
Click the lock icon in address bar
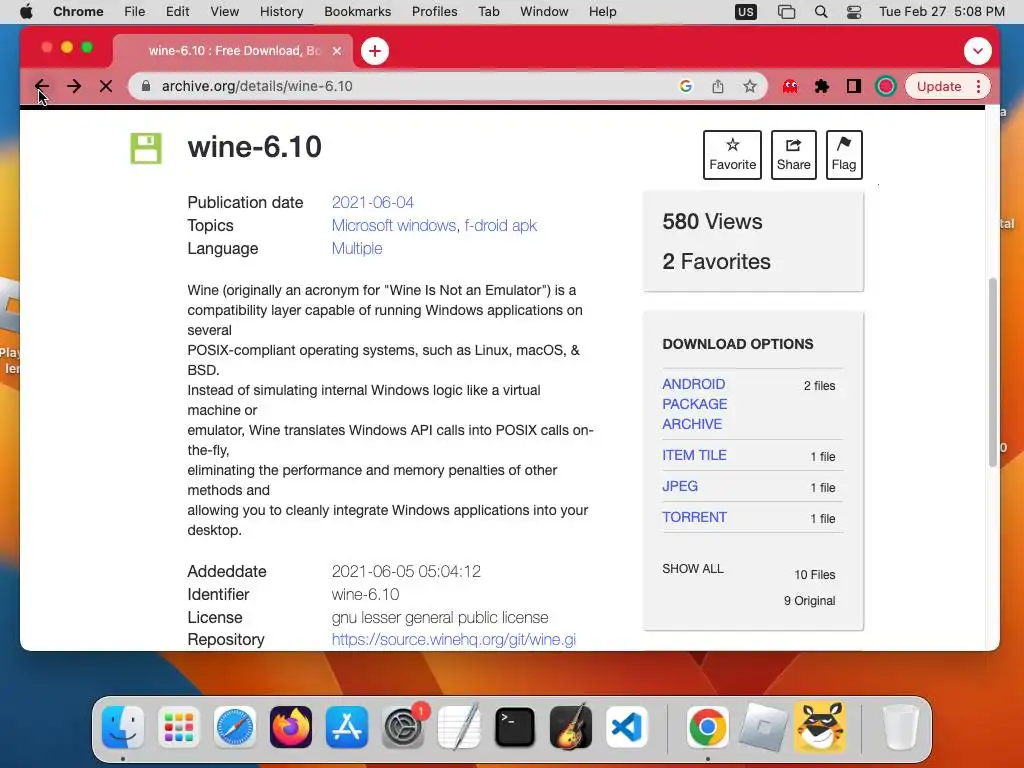[x=146, y=86]
